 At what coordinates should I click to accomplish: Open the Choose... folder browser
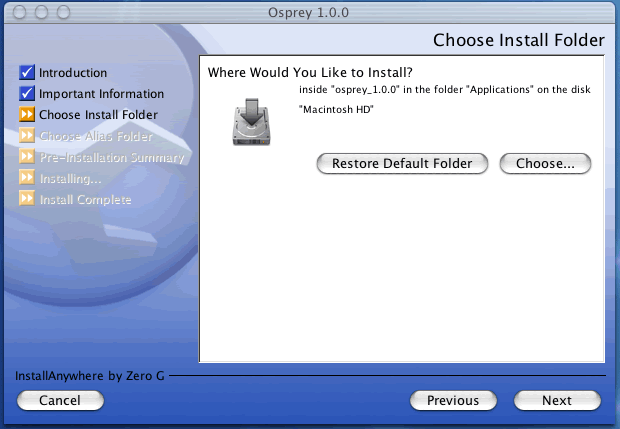[x=545, y=163]
